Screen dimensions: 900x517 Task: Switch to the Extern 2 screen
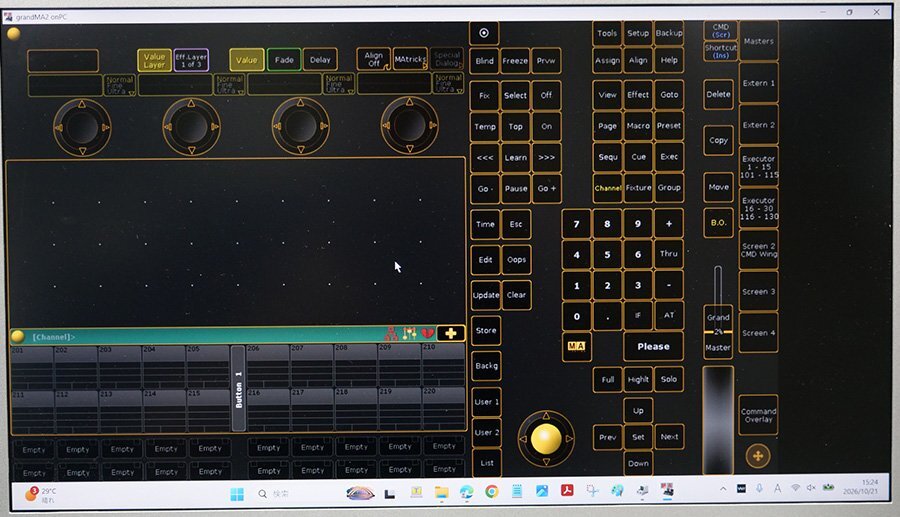(x=758, y=125)
